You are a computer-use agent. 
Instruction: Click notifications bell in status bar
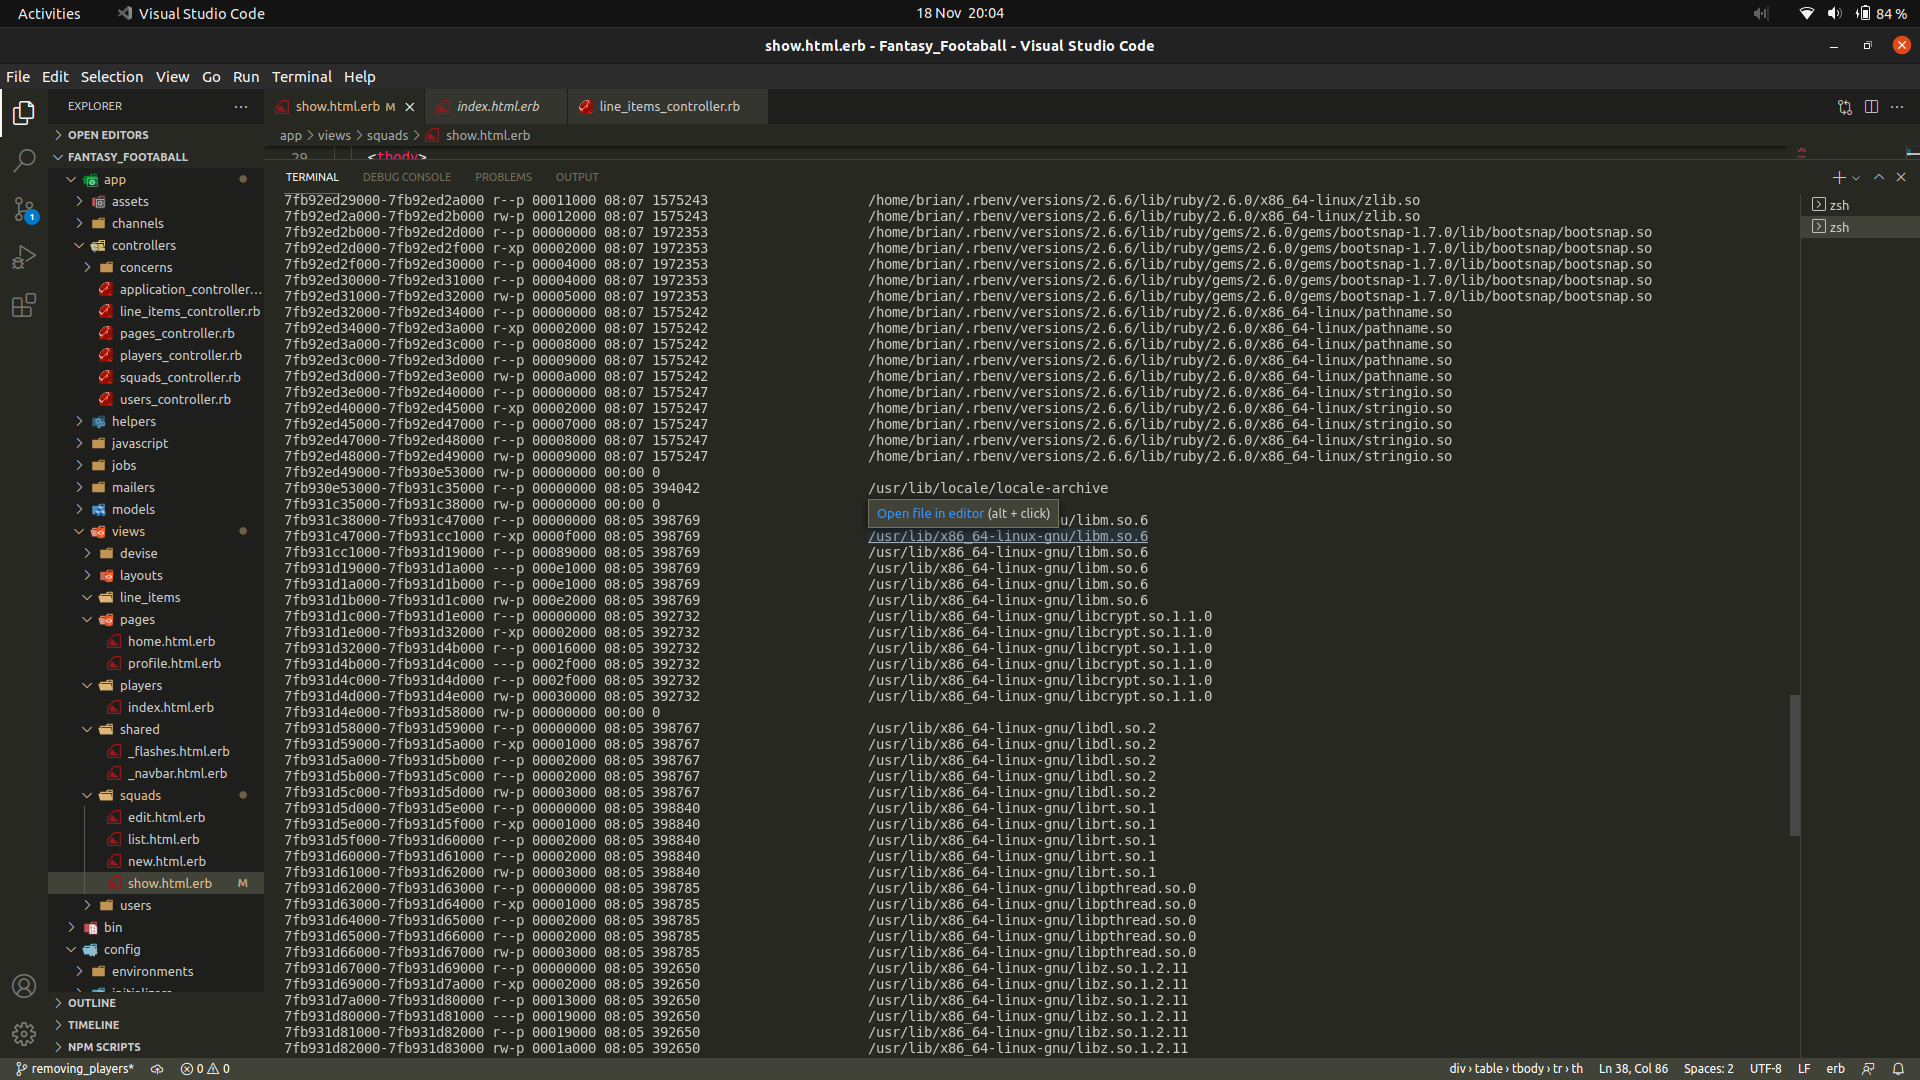(x=1898, y=1068)
